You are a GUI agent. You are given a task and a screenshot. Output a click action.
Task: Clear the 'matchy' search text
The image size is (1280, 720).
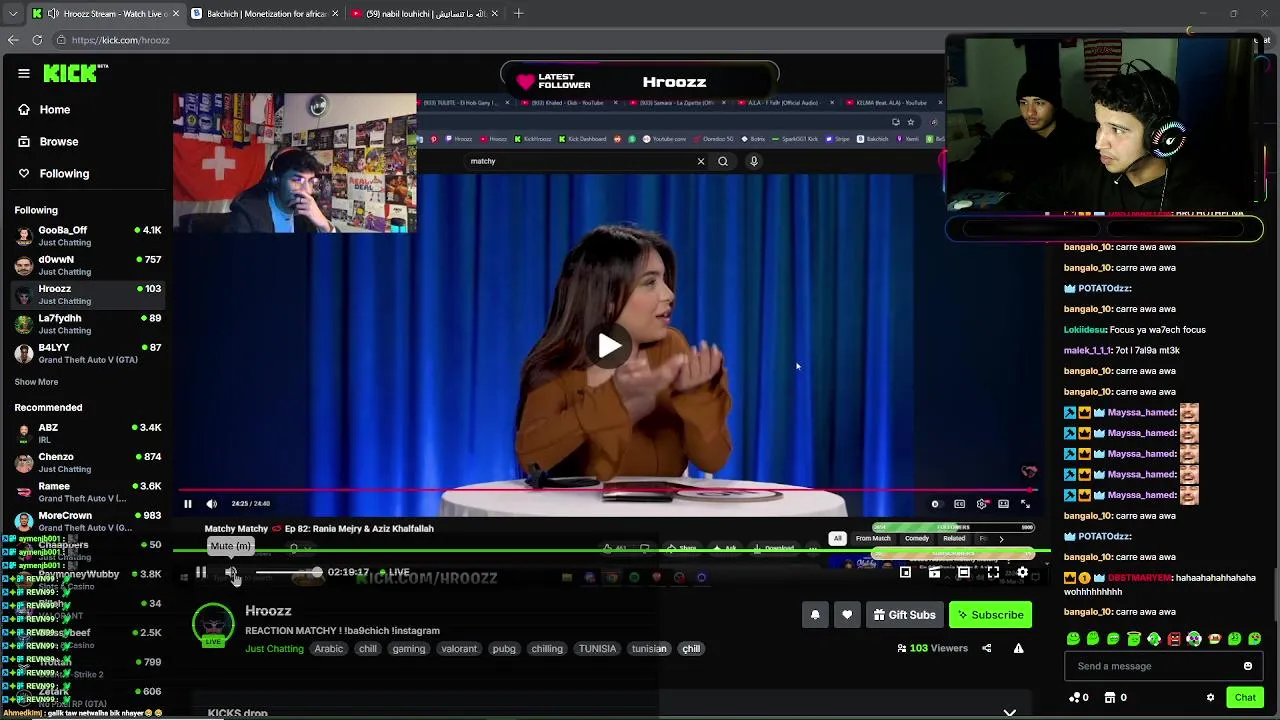click(x=701, y=161)
